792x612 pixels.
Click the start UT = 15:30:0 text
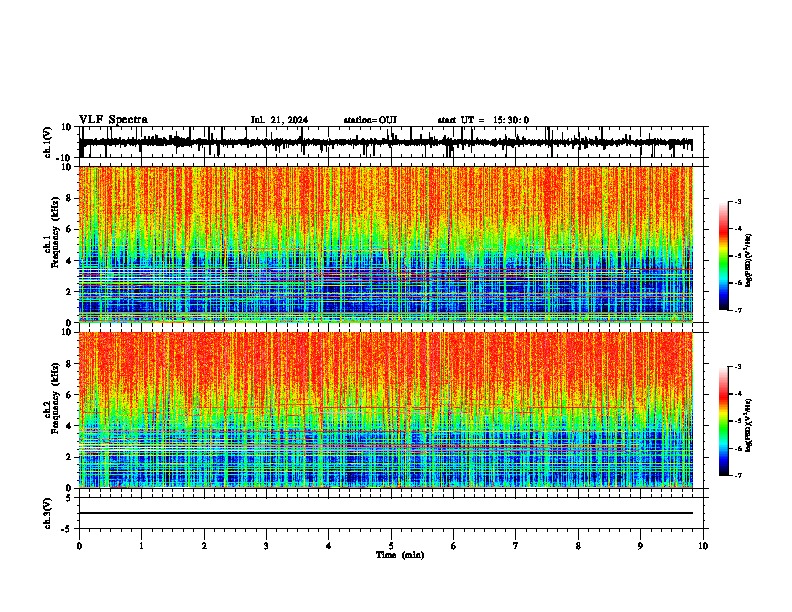(483, 120)
